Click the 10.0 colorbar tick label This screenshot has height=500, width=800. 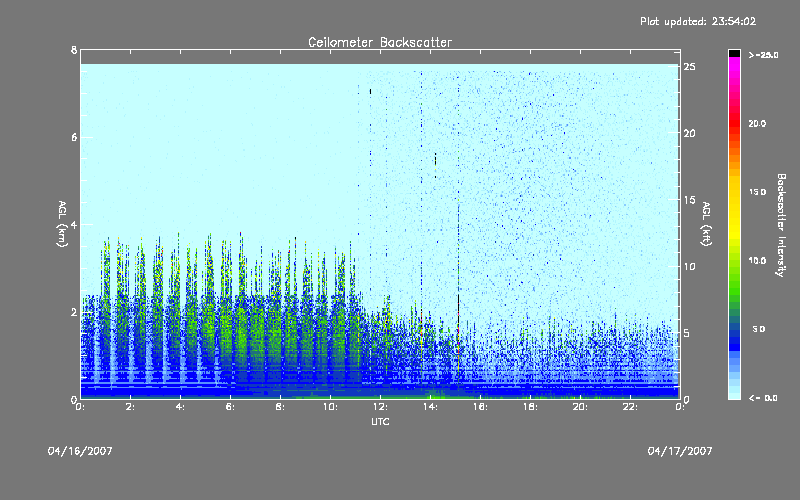point(757,261)
